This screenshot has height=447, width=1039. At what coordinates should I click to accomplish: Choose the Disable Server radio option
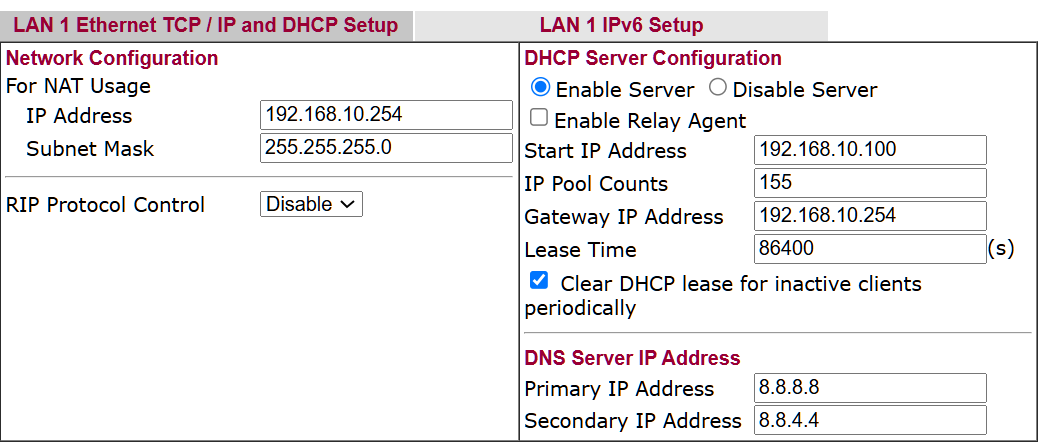click(x=718, y=88)
